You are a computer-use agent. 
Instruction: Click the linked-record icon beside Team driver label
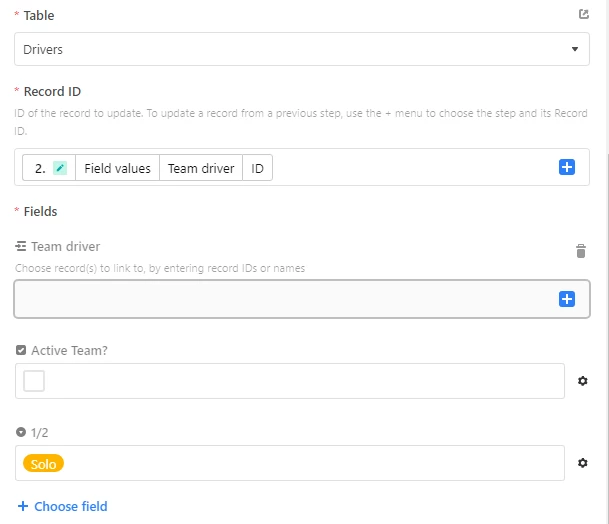point(21,246)
